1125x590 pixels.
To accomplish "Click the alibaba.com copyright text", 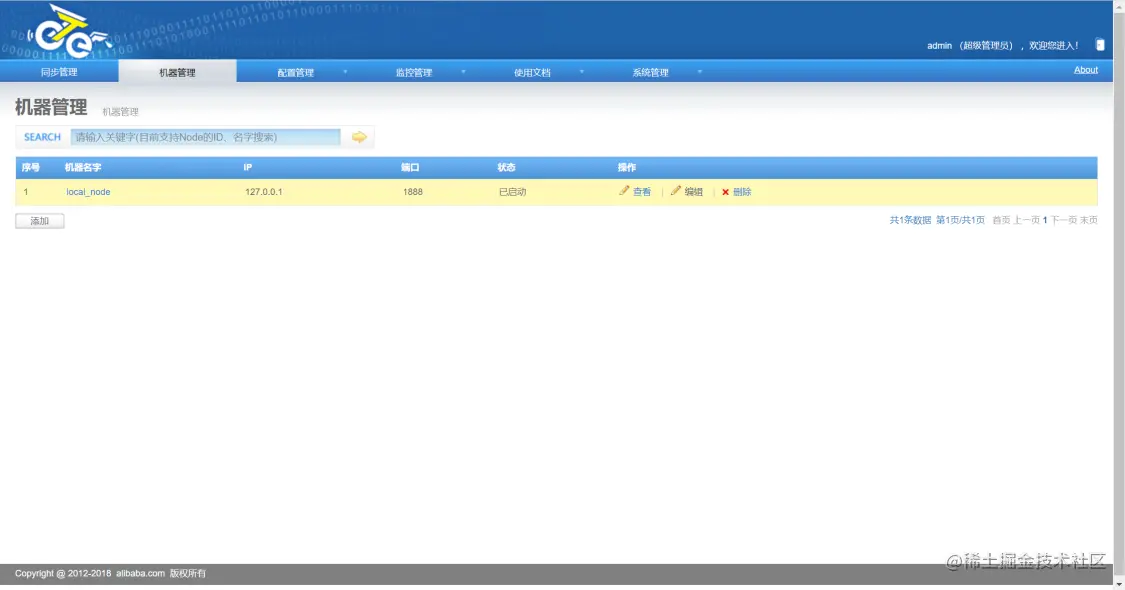I will pyautogui.click(x=141, y=573).
